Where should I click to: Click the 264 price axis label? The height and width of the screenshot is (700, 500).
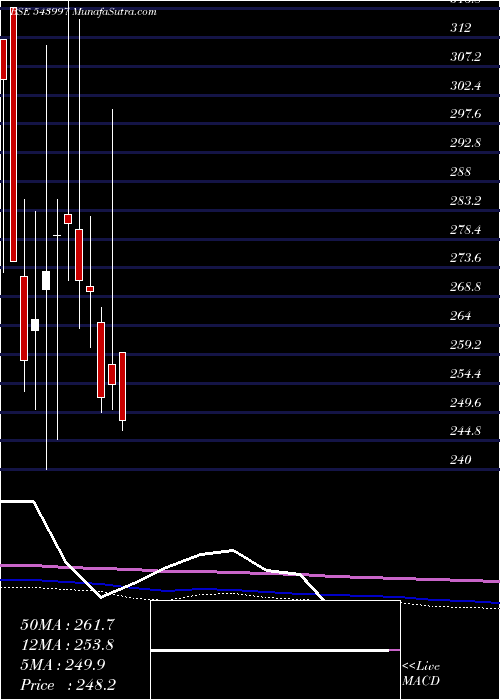[461, 316]
